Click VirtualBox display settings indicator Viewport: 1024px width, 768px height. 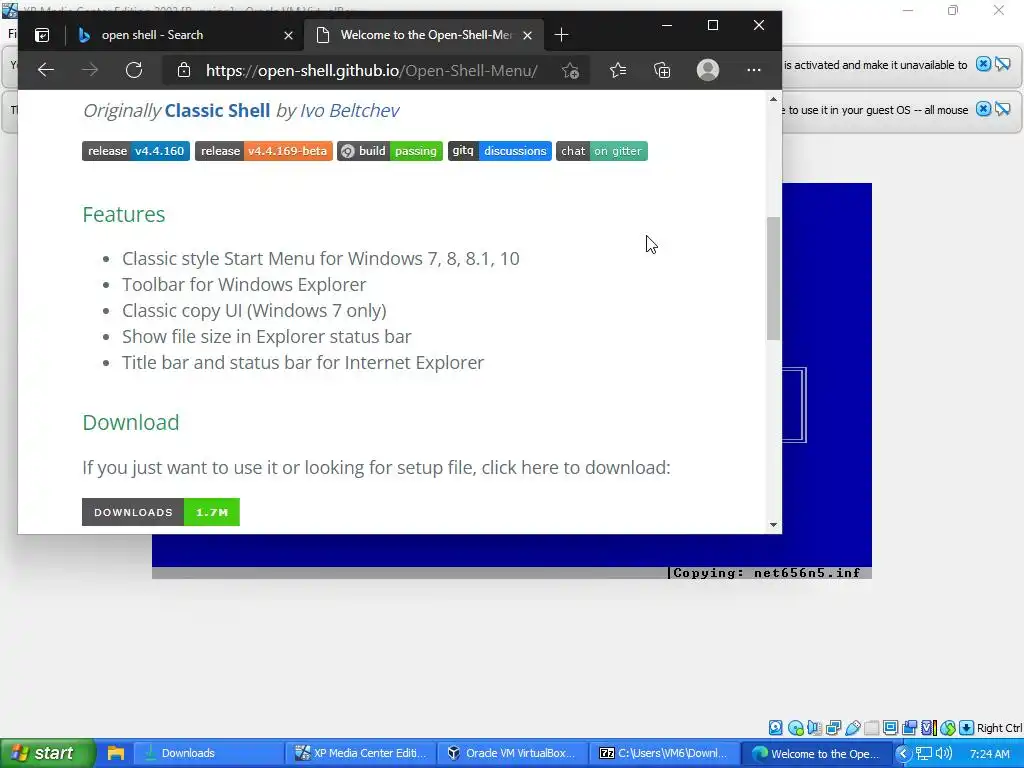890,728
